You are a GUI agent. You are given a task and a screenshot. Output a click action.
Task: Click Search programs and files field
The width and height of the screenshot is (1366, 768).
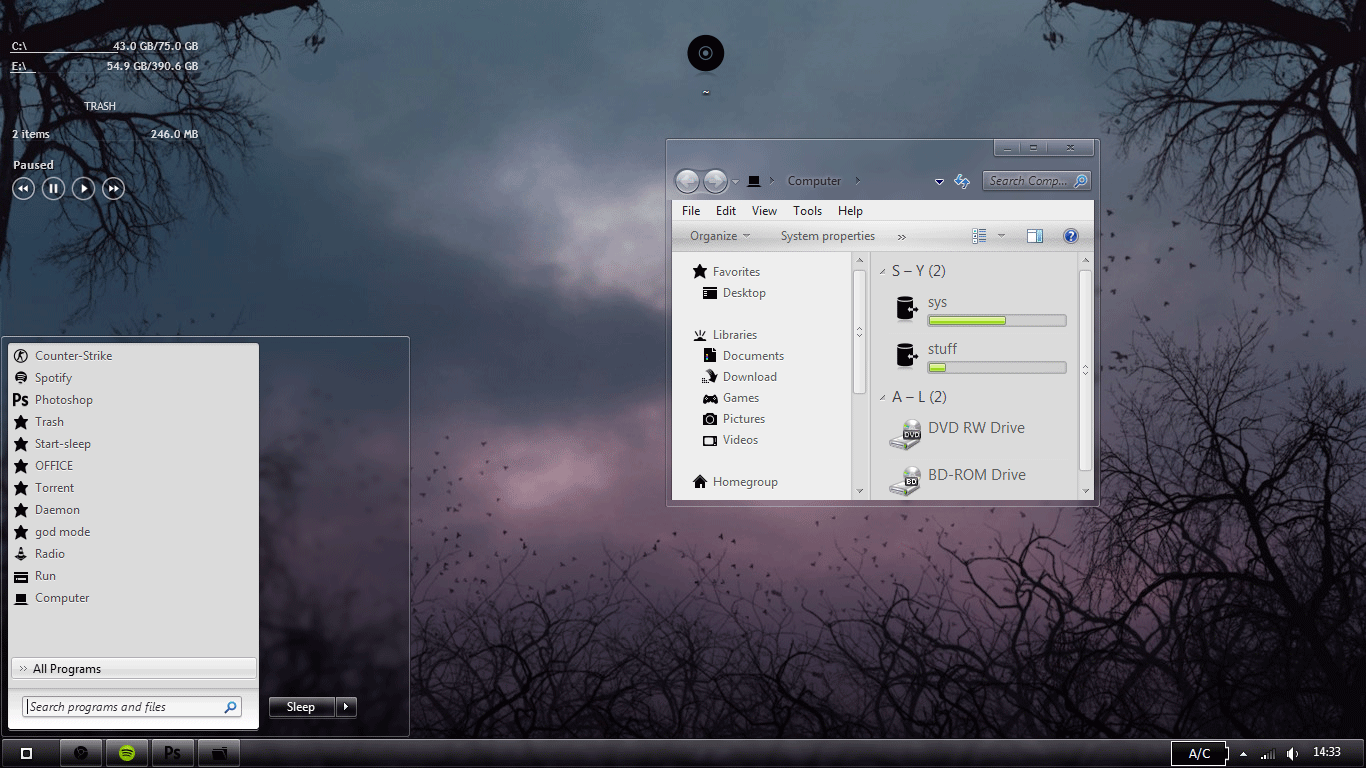tap(132, 707)
